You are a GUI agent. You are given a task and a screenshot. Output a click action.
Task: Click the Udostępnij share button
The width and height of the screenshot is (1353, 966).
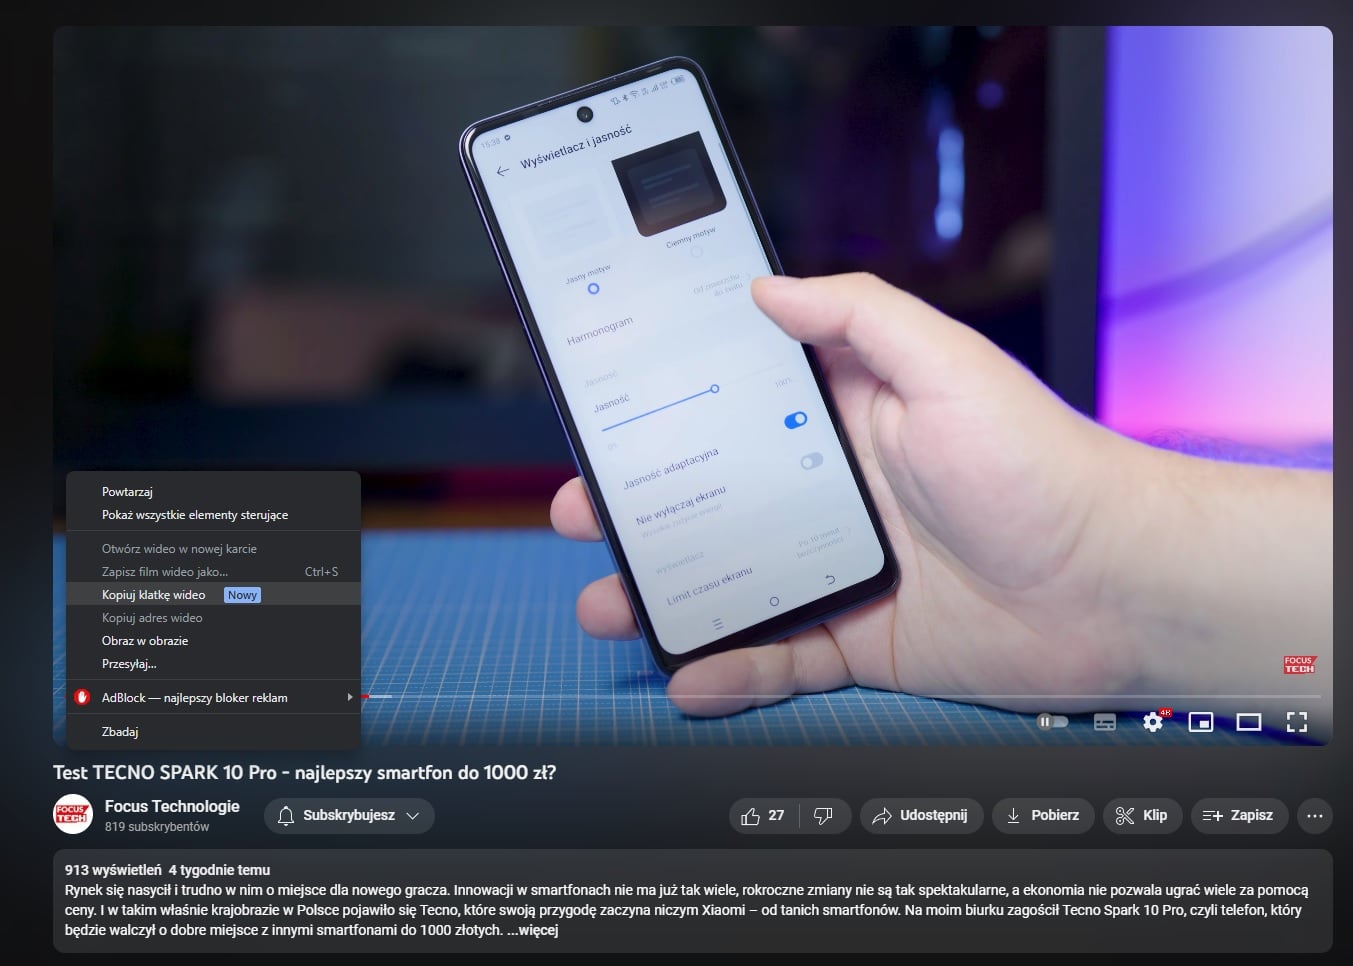coord(921,816)
